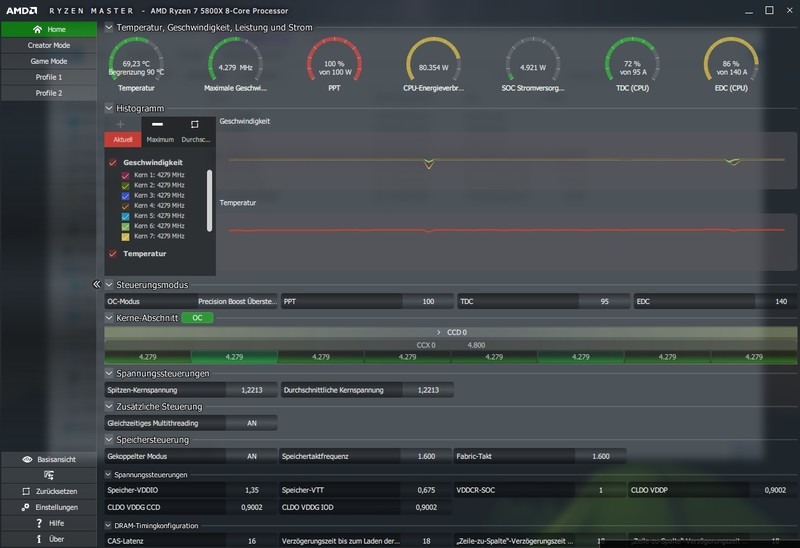Select the Aktuell histogram tab
Image resolution: width=800 pixels, height=548 pixels.
coord(122,139)
